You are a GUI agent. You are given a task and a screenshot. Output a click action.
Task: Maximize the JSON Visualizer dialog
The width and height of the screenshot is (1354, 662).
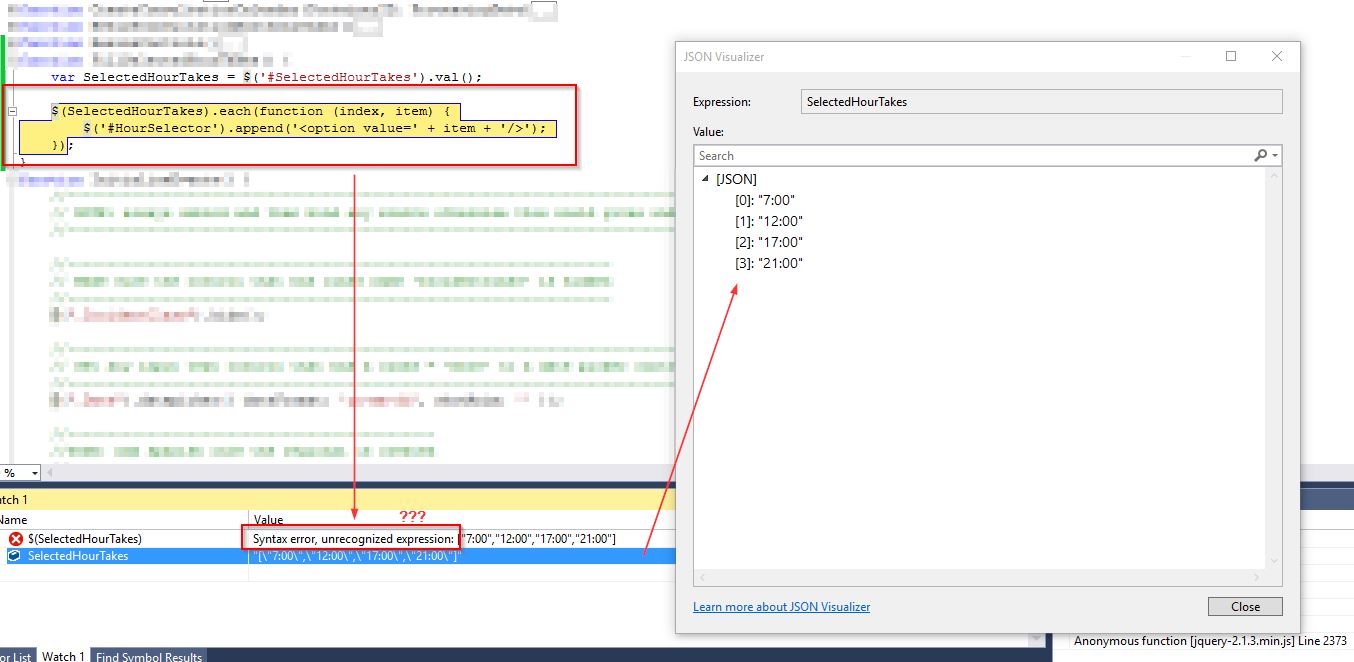[1231, 57]
